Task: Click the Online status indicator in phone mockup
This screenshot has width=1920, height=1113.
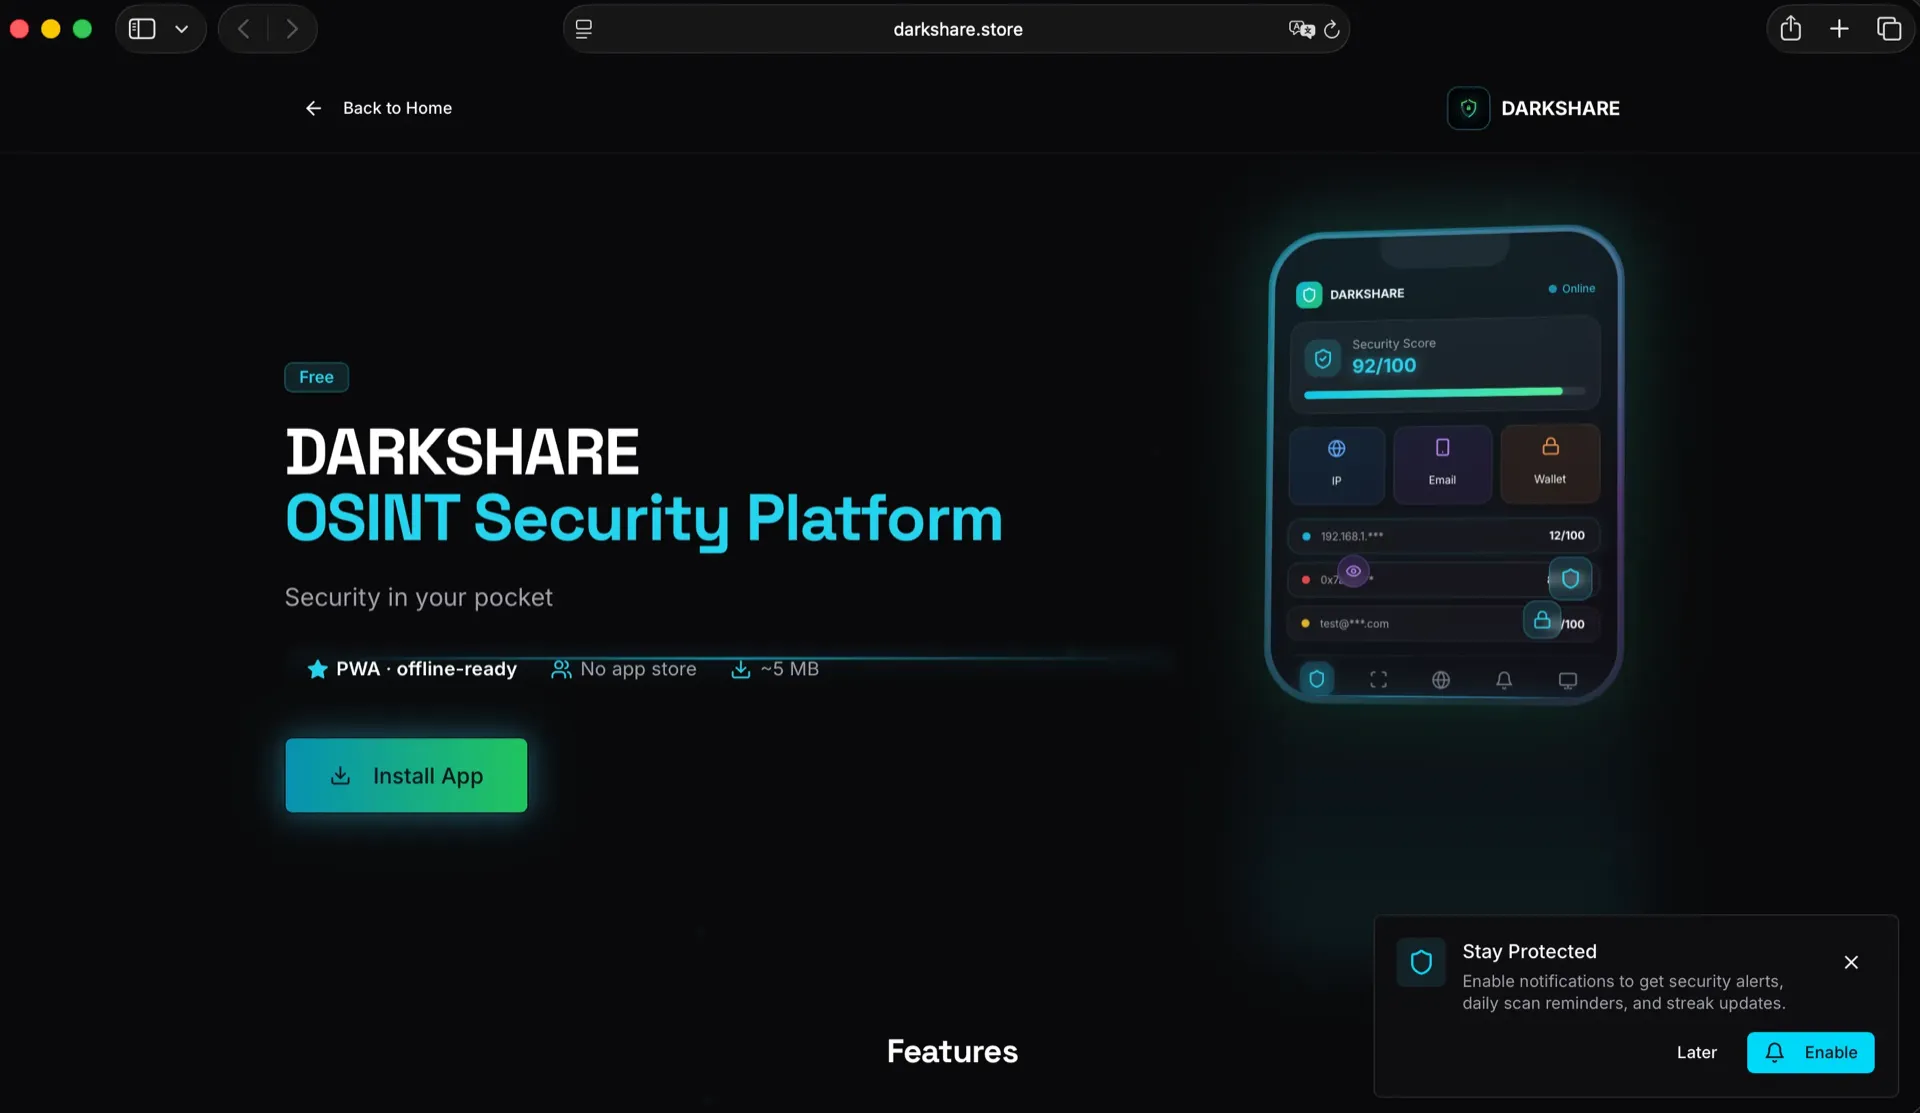Action: pos(1571,288)
